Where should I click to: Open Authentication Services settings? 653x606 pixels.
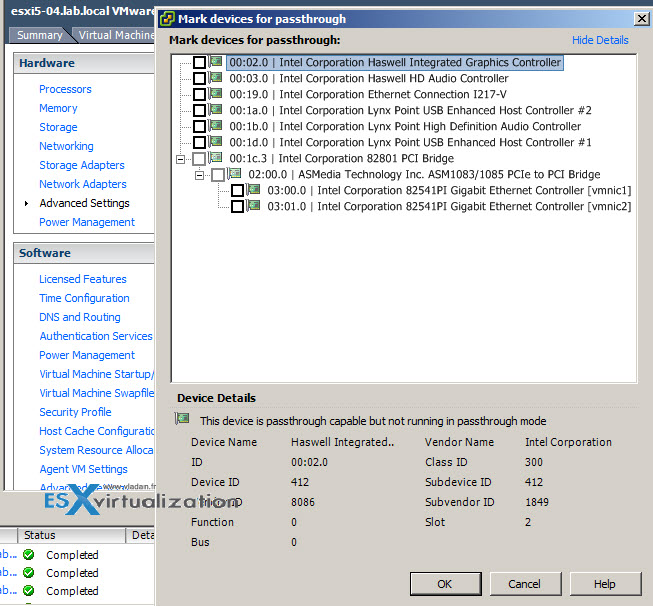[96, 336]
